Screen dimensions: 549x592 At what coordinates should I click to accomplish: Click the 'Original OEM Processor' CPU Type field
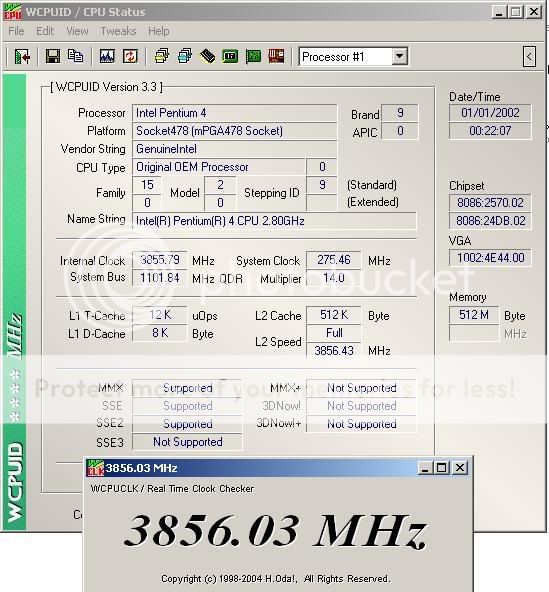tap(218, 167)
